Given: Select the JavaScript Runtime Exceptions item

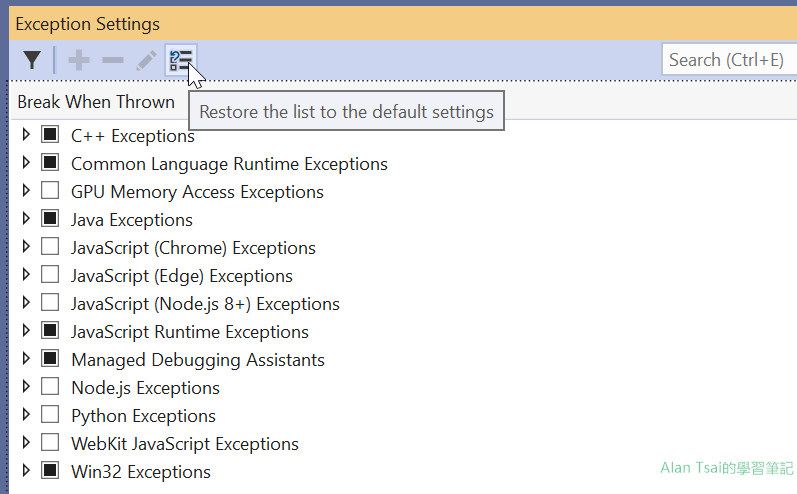Looking at the screenshot, I should click(189, 331).
